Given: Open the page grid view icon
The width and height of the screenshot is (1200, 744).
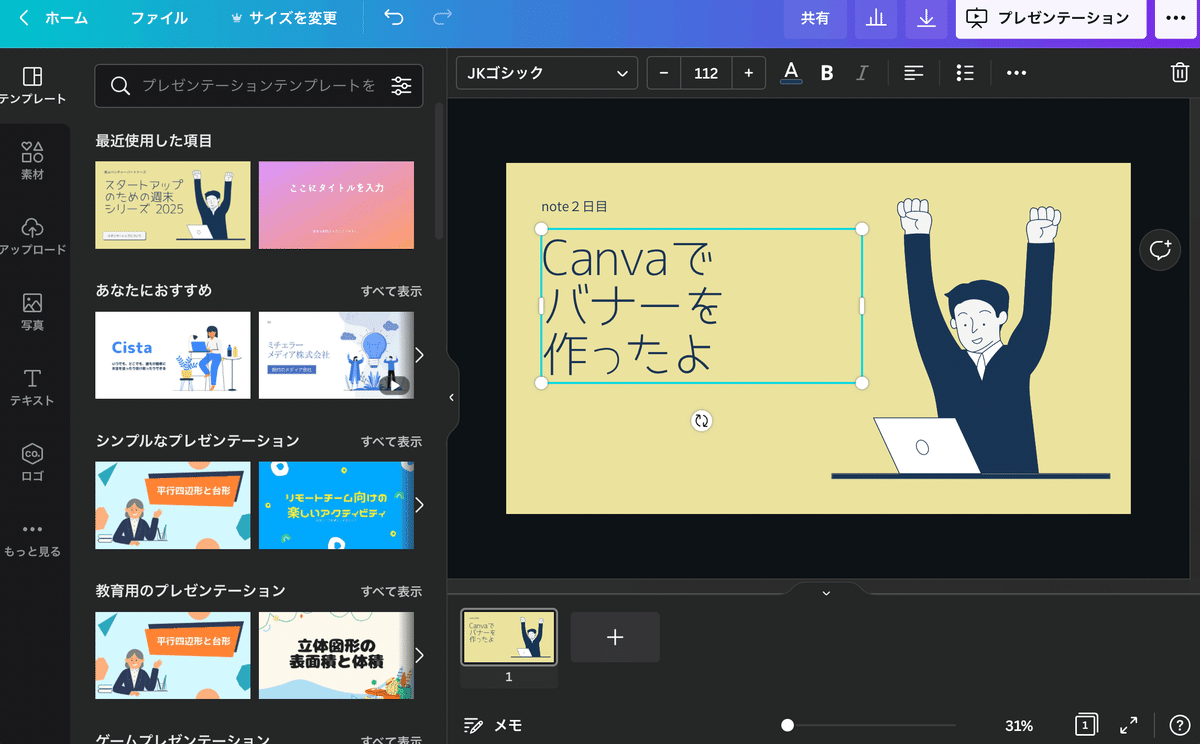Looking at the screenshot, I should coord(1086,725).
